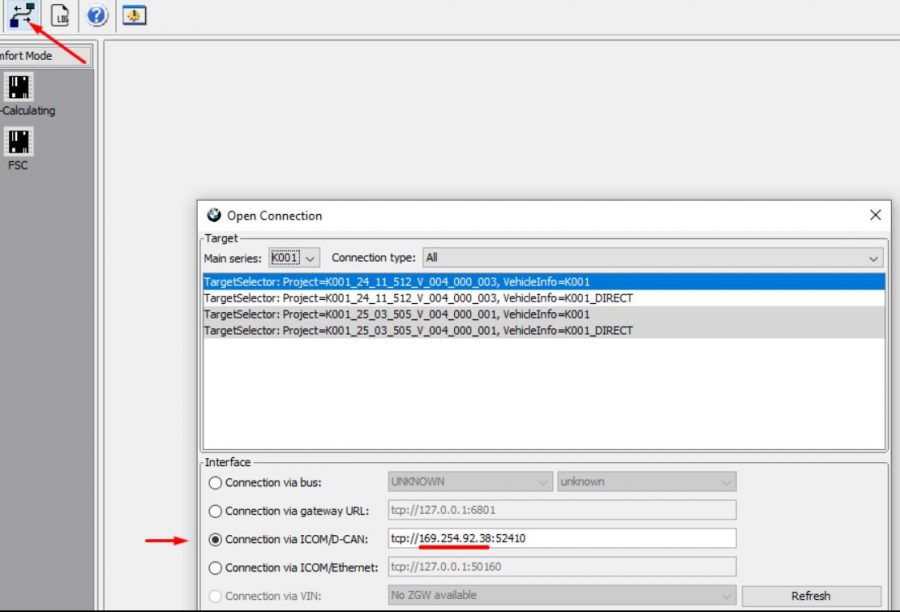Open the blue help question mark icon
The image size is (900, 612).
click(x=97, y=15)
